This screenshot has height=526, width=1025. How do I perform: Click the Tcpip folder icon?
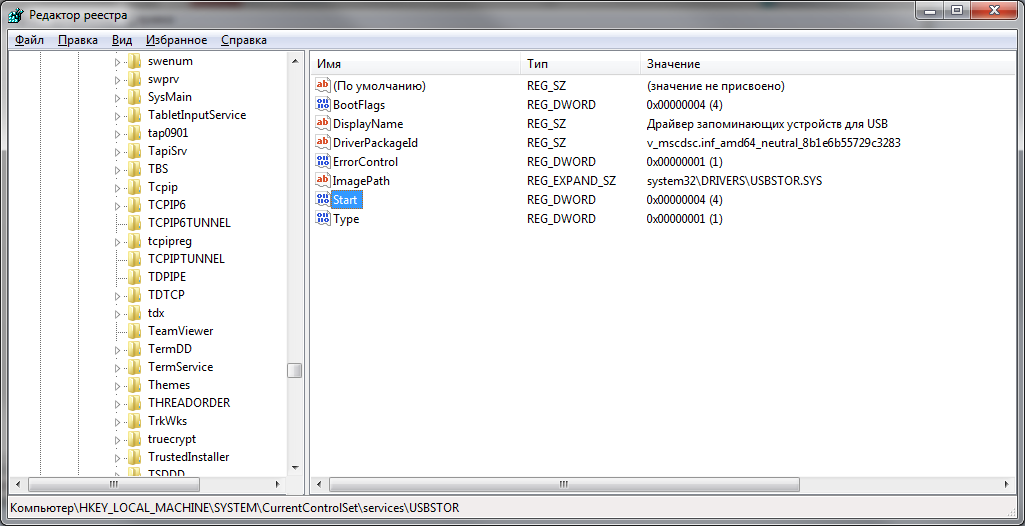pyautogui.click(x=135, y=187)
